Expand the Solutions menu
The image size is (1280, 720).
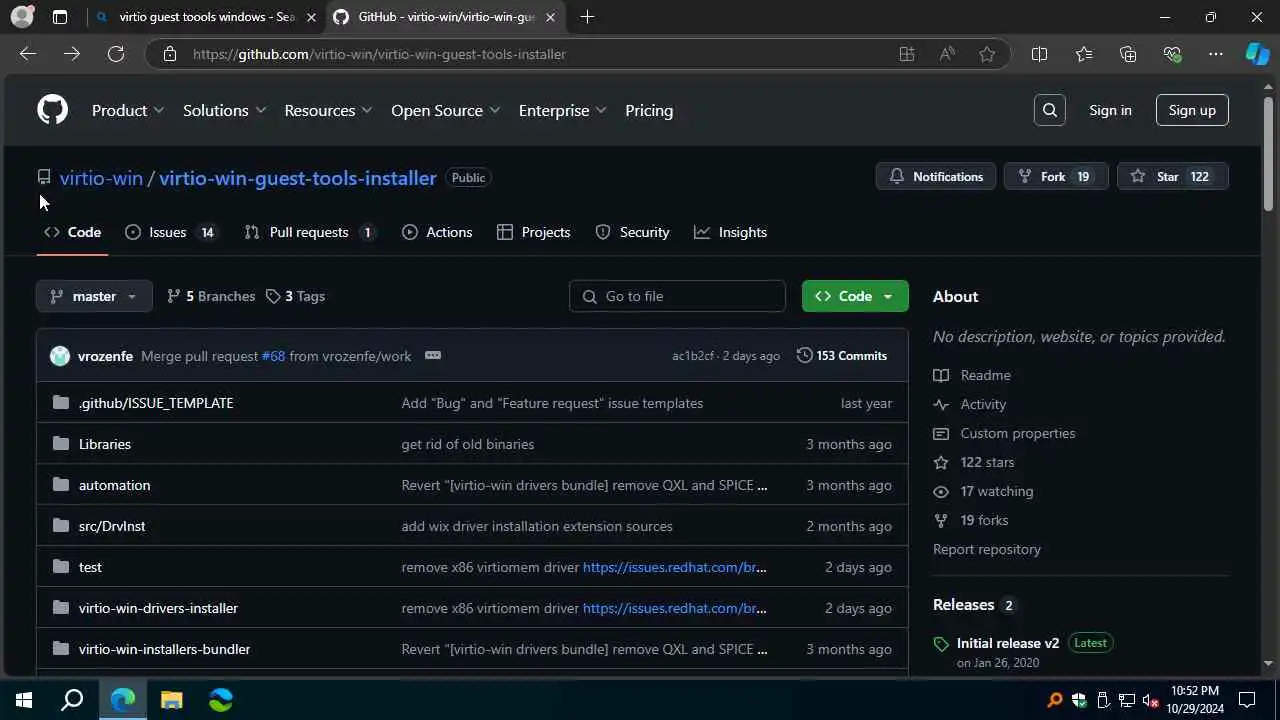(x=224, y=110)
